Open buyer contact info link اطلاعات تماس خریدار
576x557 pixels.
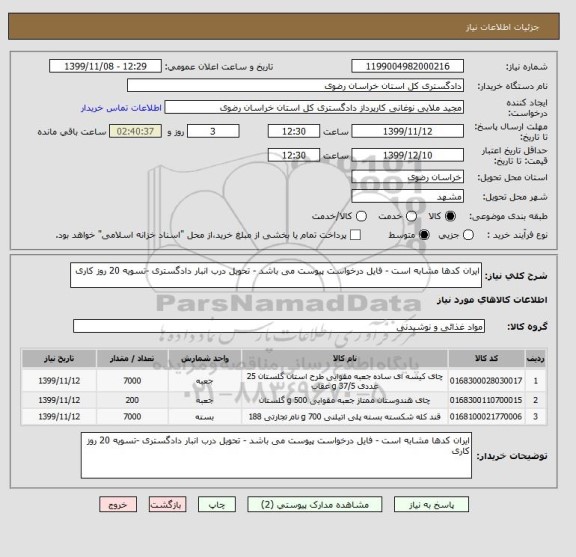coord(121,108)
